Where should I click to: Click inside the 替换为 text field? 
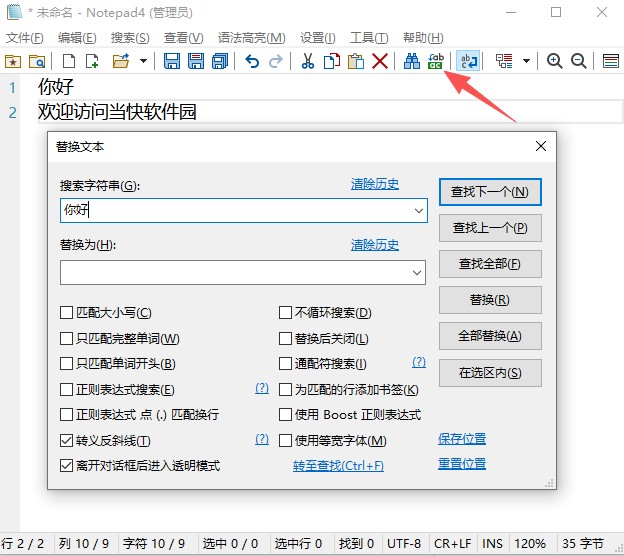coord(235,272)
